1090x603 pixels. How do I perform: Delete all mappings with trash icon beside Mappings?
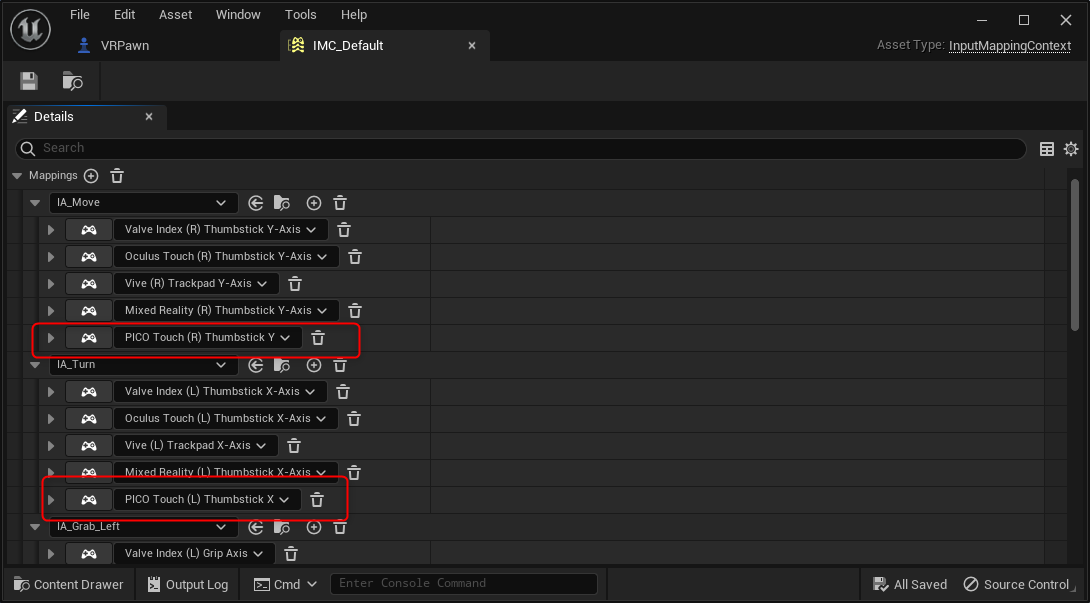point(117,176)
